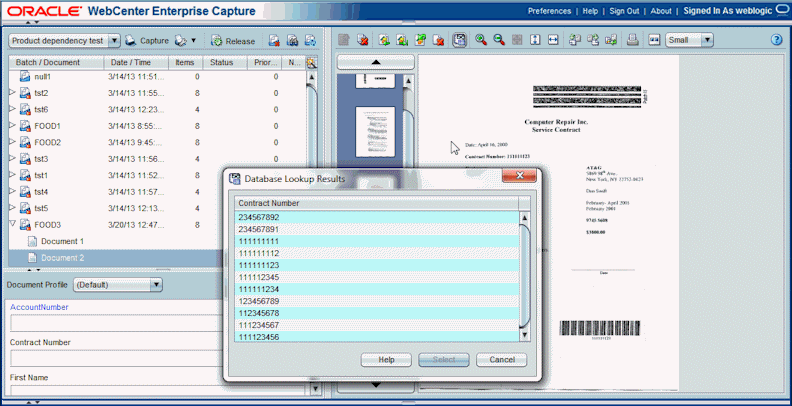
Task: Select contract number 123456789
Action: (x=377, y=301)
